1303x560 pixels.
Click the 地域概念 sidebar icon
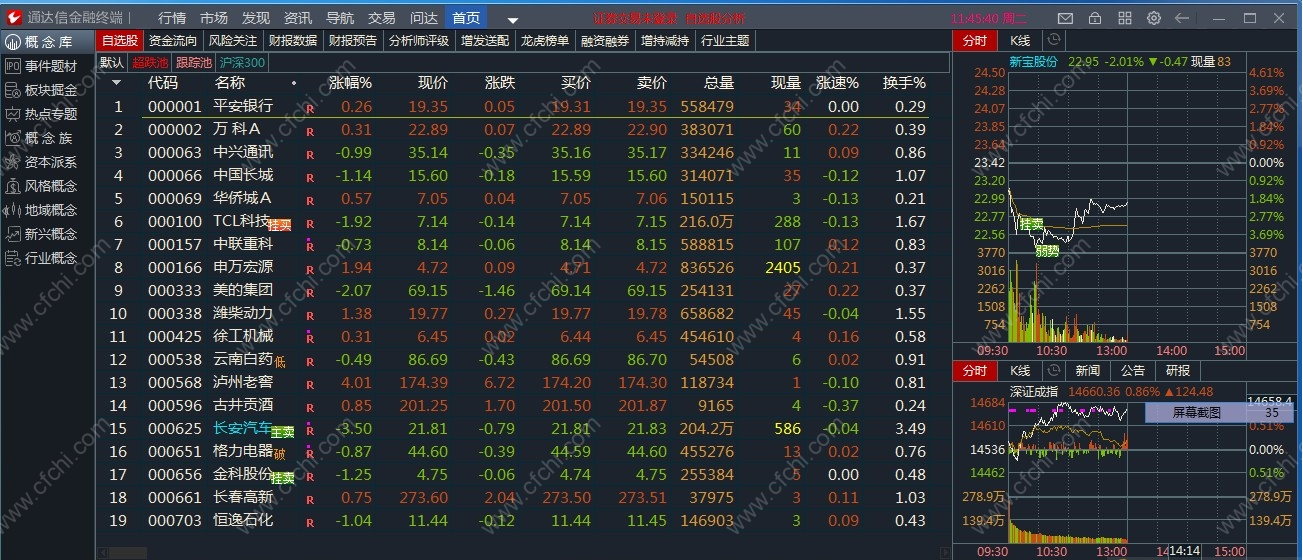(x=13, y=210)
